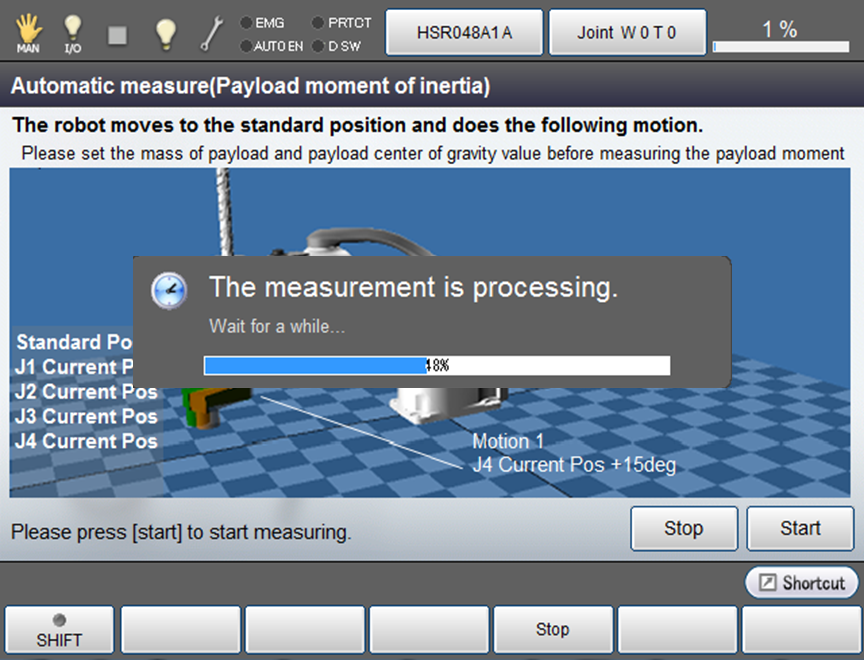This screenshot has width=864, height=660.
Task: Click the measurement progress bar
Action: tap(436, 366)
